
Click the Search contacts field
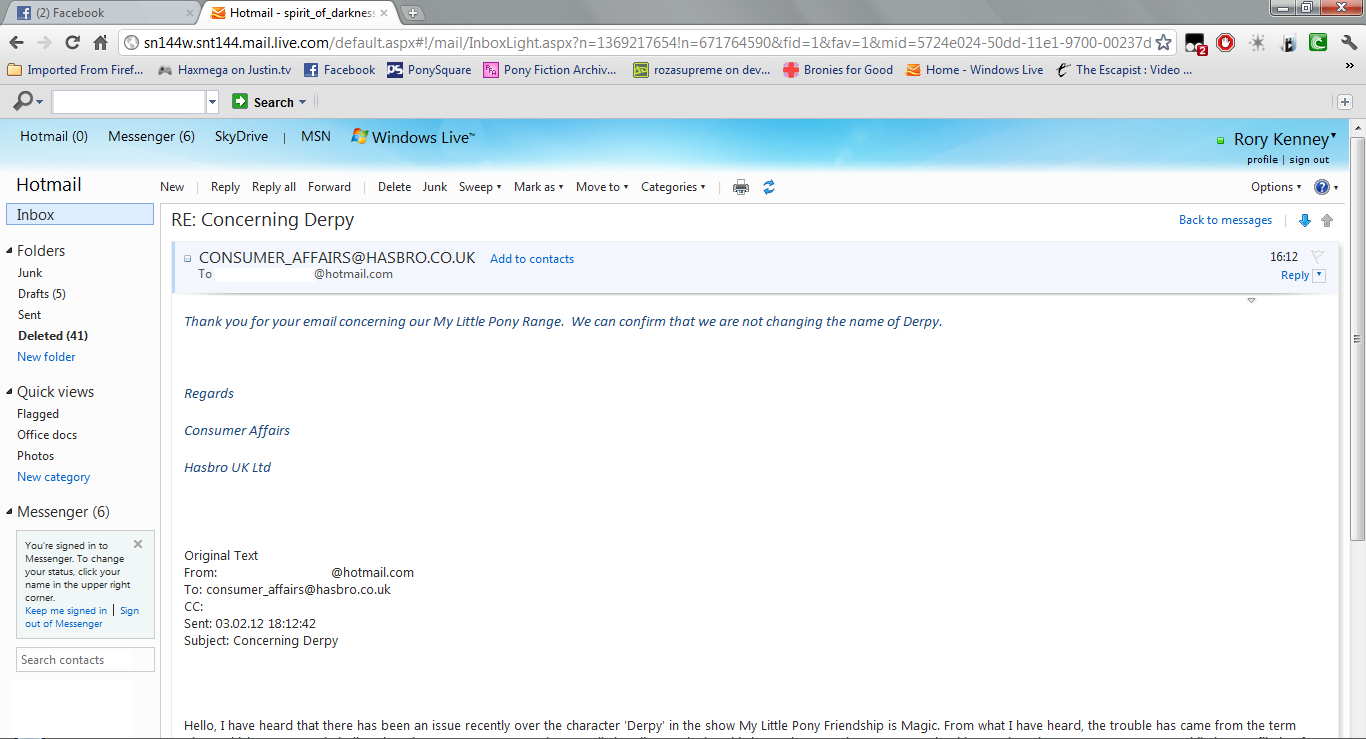[x=86, y=660]
